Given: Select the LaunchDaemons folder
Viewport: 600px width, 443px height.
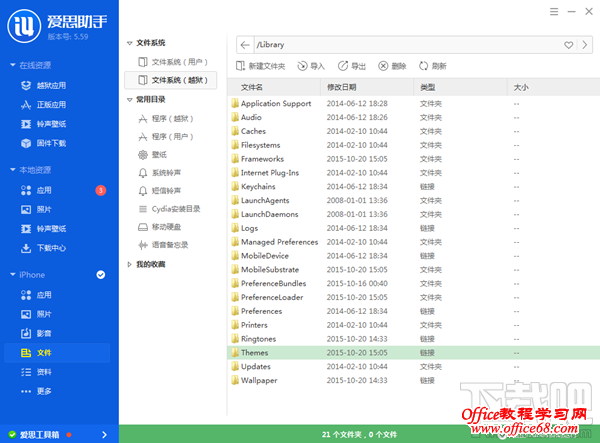Looking at the screenshot, I should (x=414, y=214).
